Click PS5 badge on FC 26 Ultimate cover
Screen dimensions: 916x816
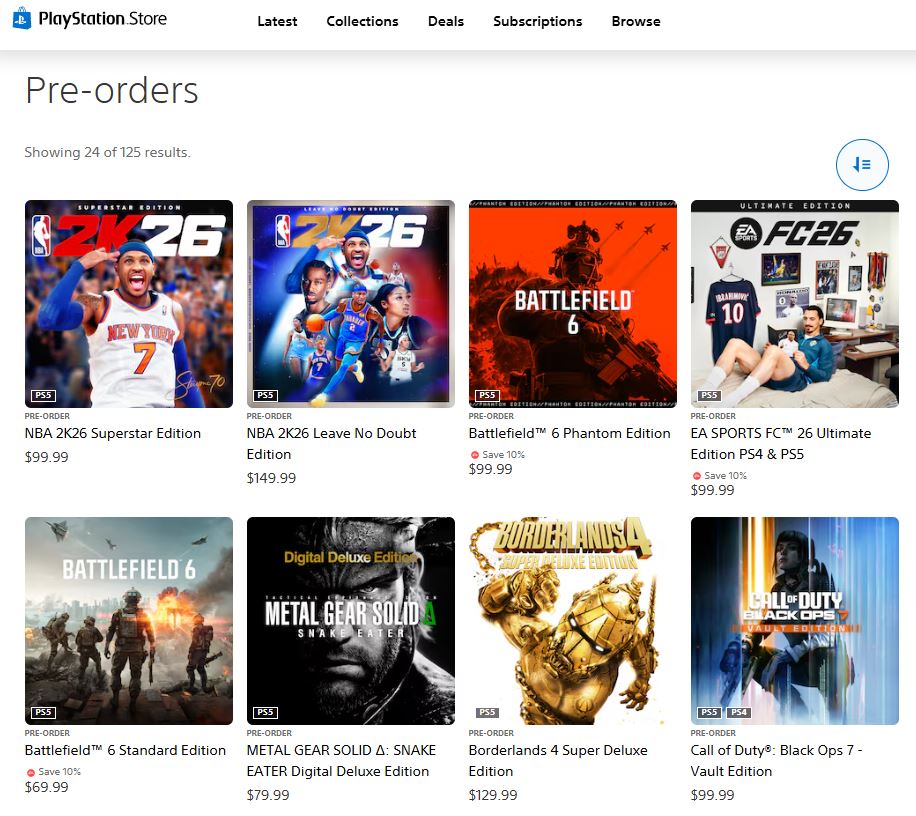(709, 395)
